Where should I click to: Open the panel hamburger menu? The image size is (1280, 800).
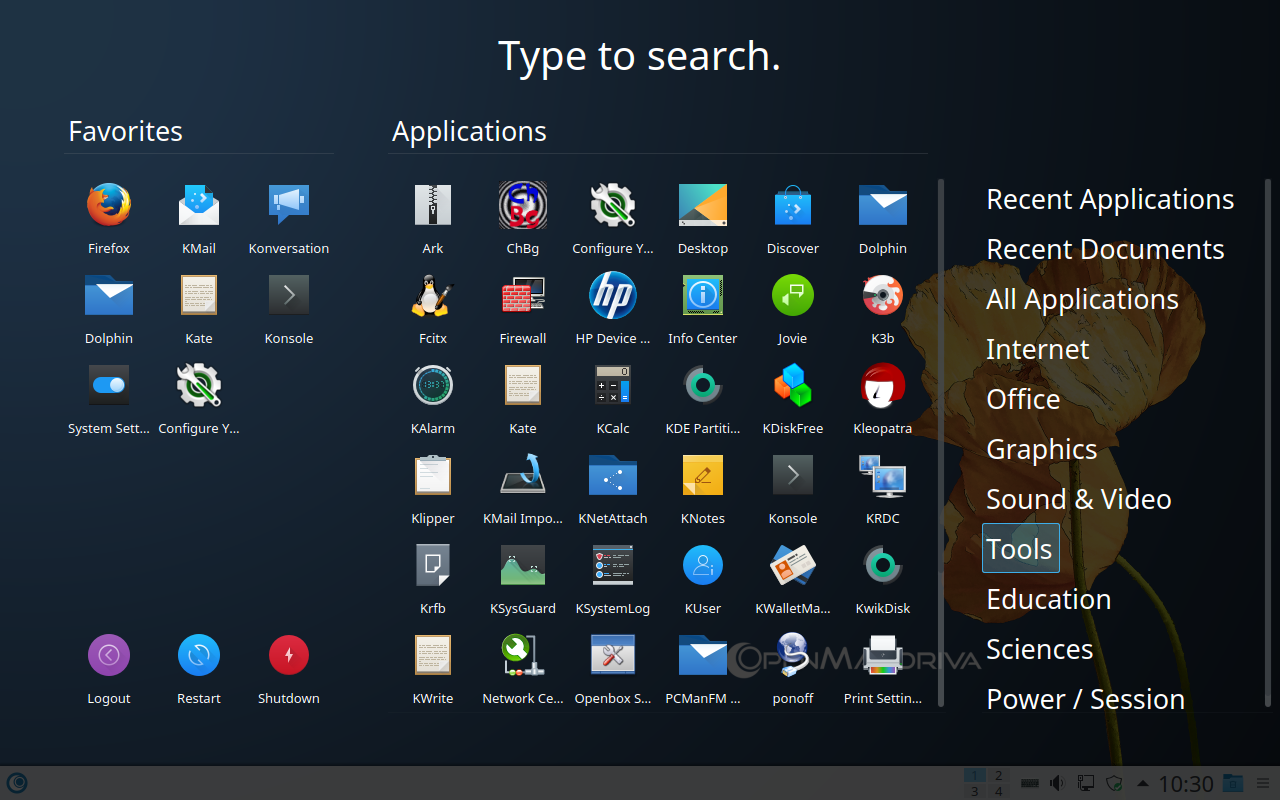click(1262, 783)
